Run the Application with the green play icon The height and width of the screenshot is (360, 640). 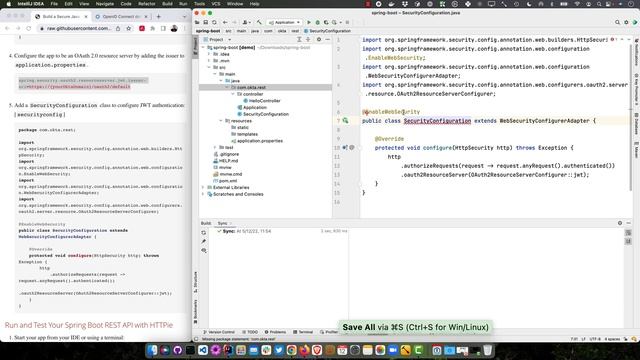click(x=309, y=22)
